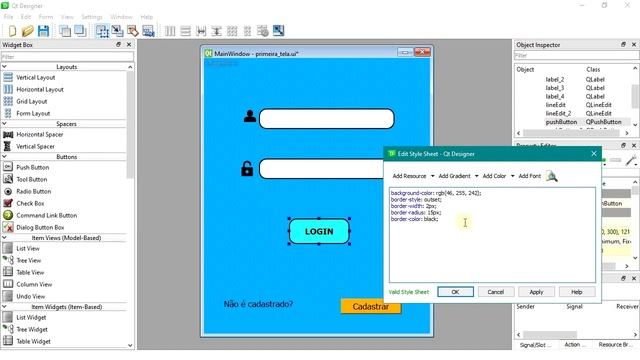Select the Edit Signals/Slots mode icon

(x=117, y=31)
